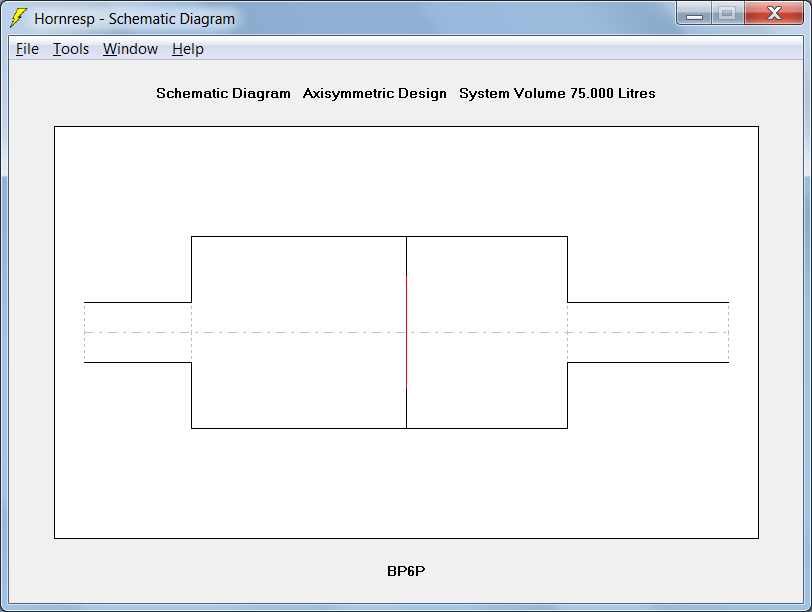Open the Help menu
Screen dimensions: 812x612
pyautogui.click(x=187, y=49)
